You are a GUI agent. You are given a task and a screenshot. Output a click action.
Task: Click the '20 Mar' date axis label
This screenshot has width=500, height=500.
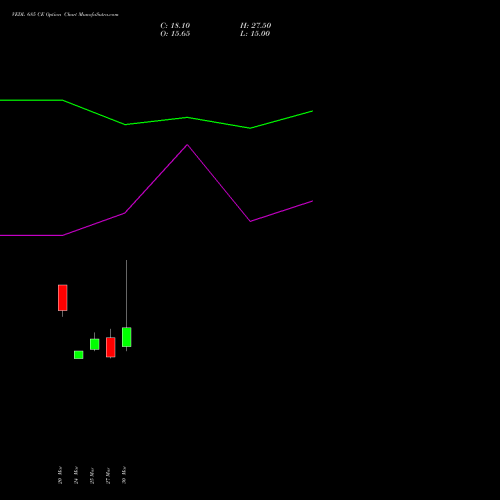pos(60,475)
